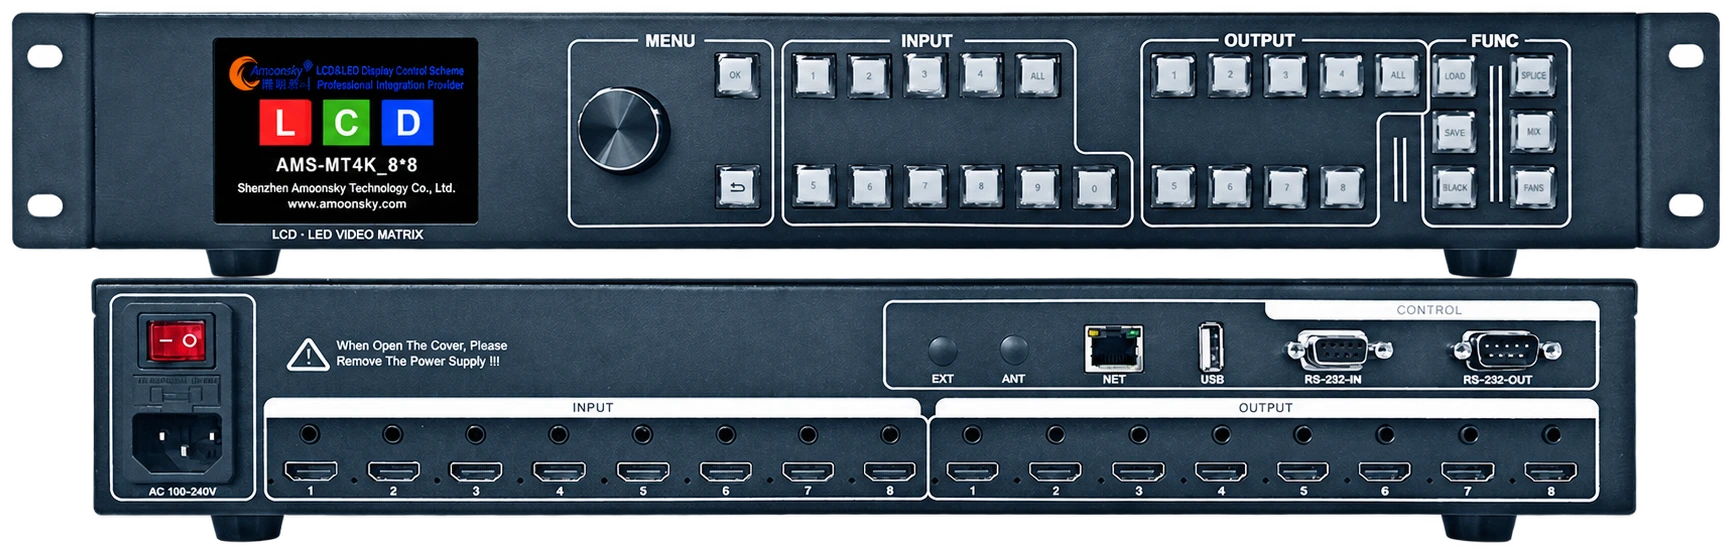Screen dimensions: 1732x554
Task: Choose front-panel OUTPUT button 5
Action: [x=1174, y=186]
